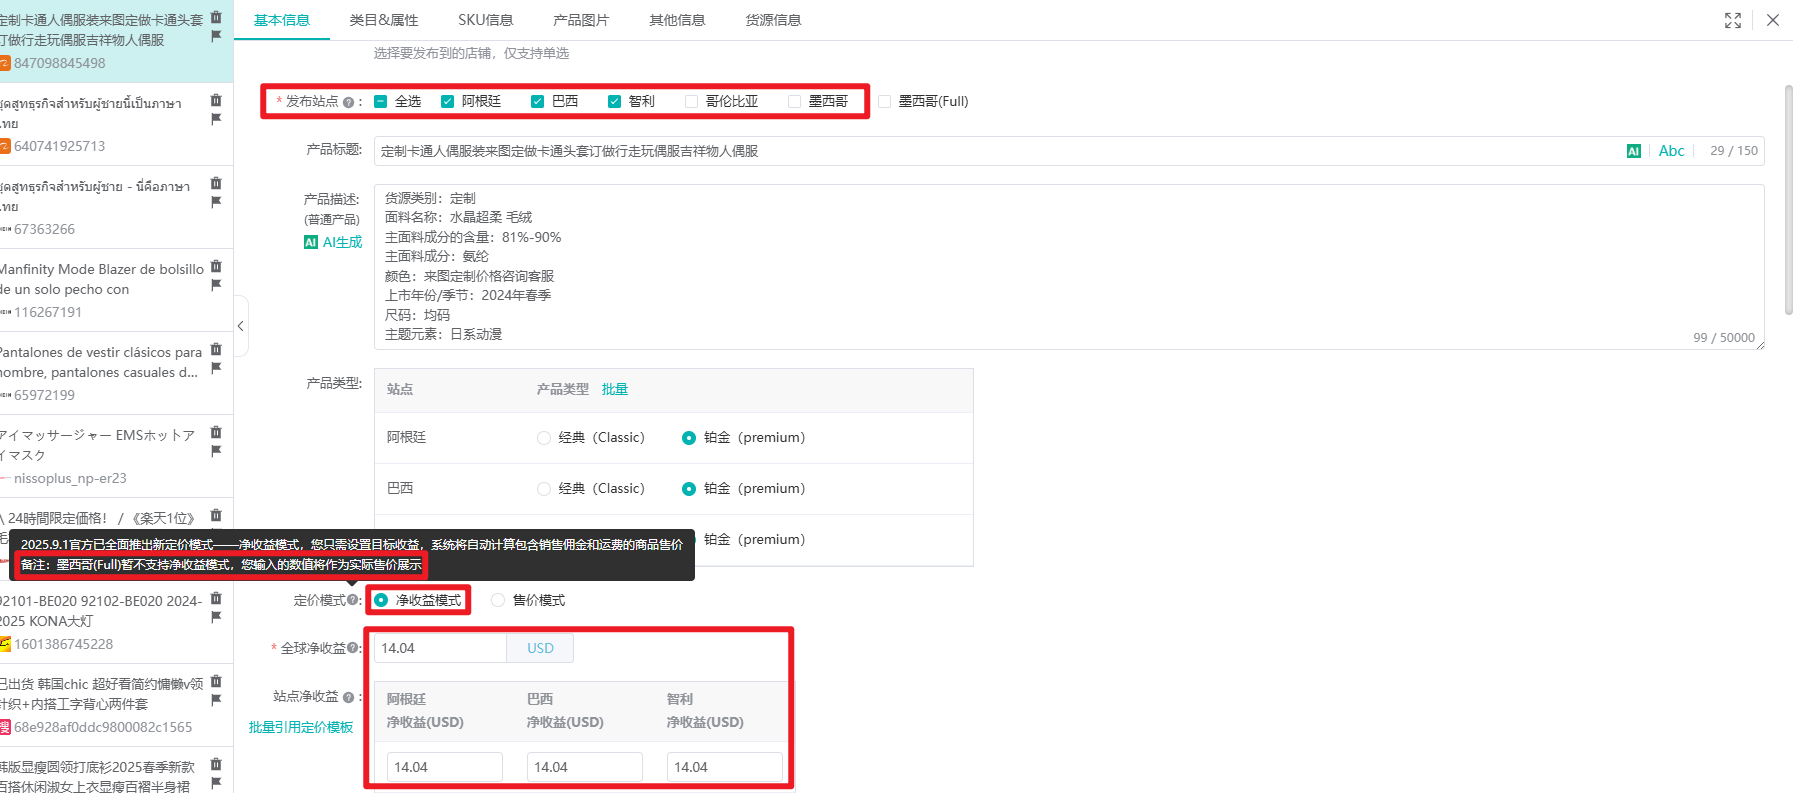This screenshot has width=1793, height=793.
Task: Open the 基本信息 tab
Action: (x=282, y=20)
